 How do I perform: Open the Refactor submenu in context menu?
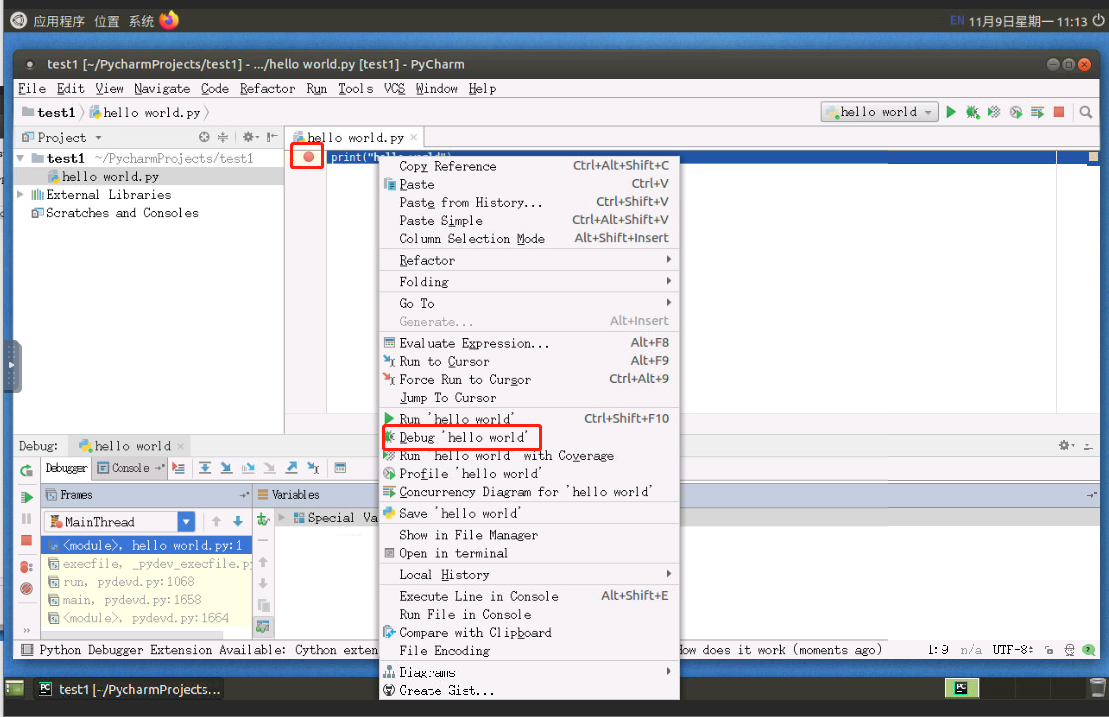coord(529,260)
